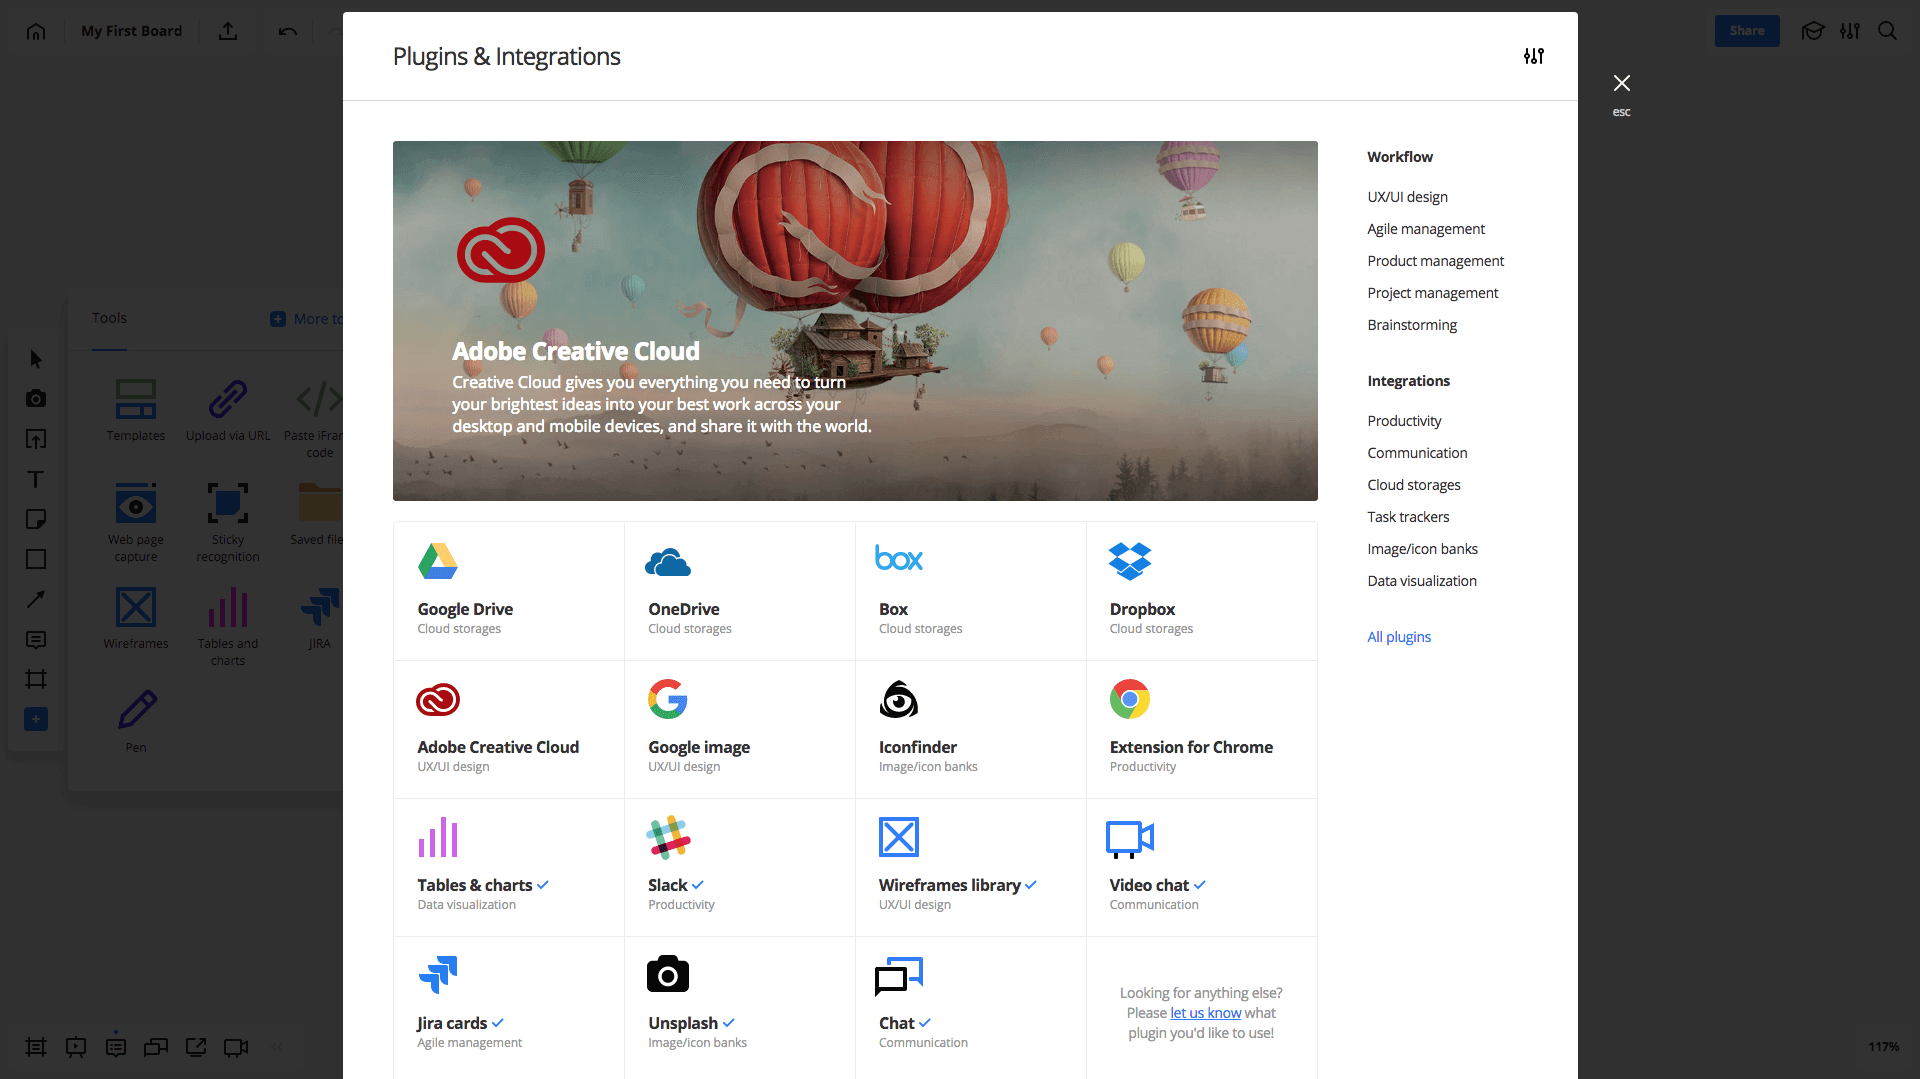Open the Google Drive plugin icon
The image size is (1920, 1079).
coord(437,562)
